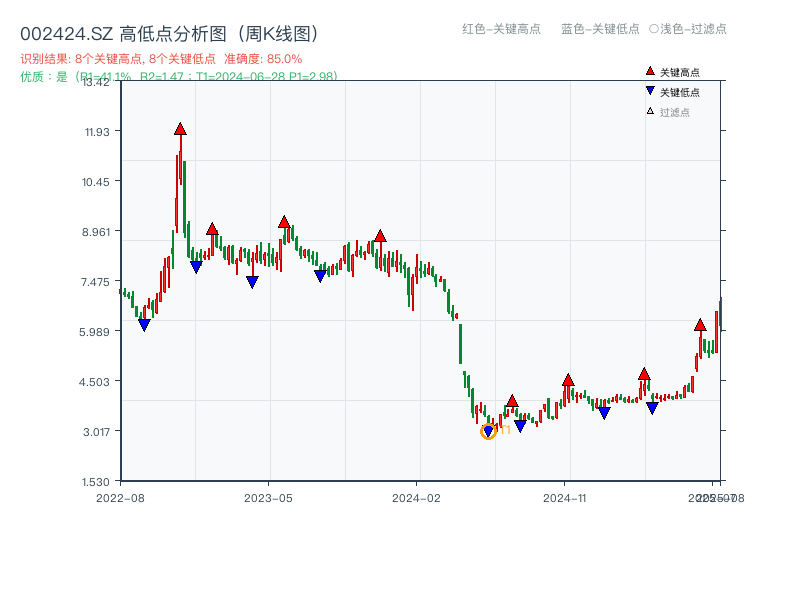This screenshot has height=600, width=800.
Task: Click the pale triangle icon beside legend 过滤点
Action: pos(650,111)
